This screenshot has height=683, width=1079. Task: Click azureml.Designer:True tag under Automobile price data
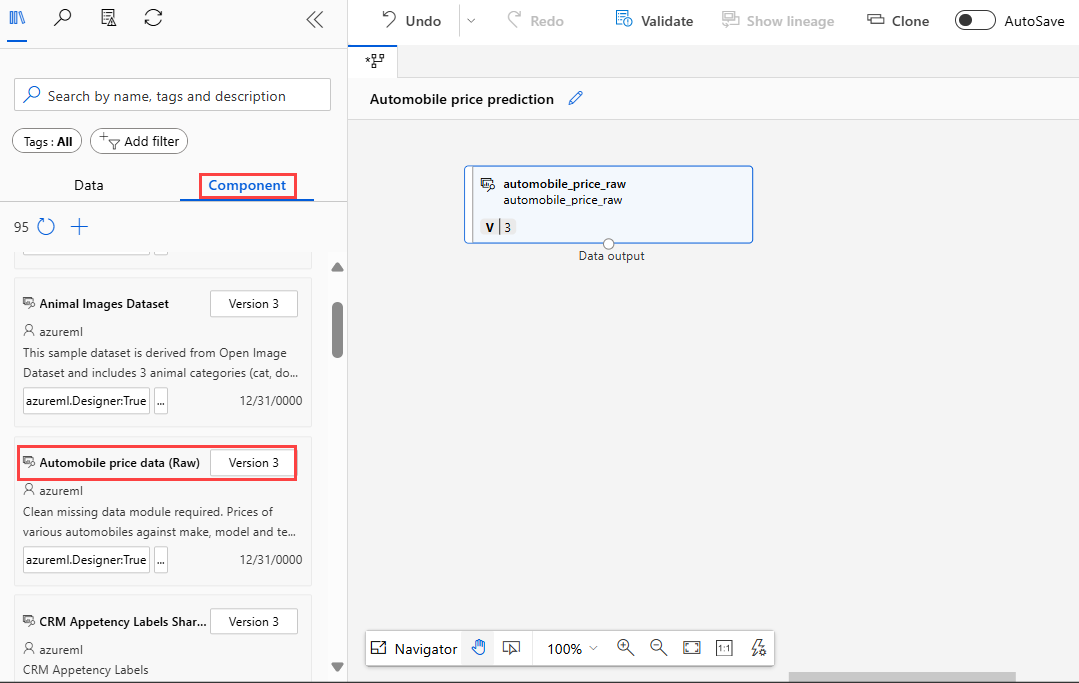[86, 559]
